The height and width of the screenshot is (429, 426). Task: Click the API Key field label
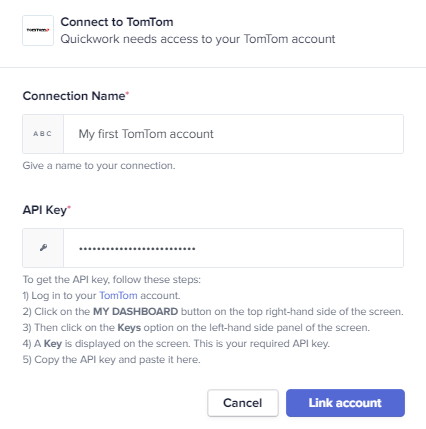point(45,210)
